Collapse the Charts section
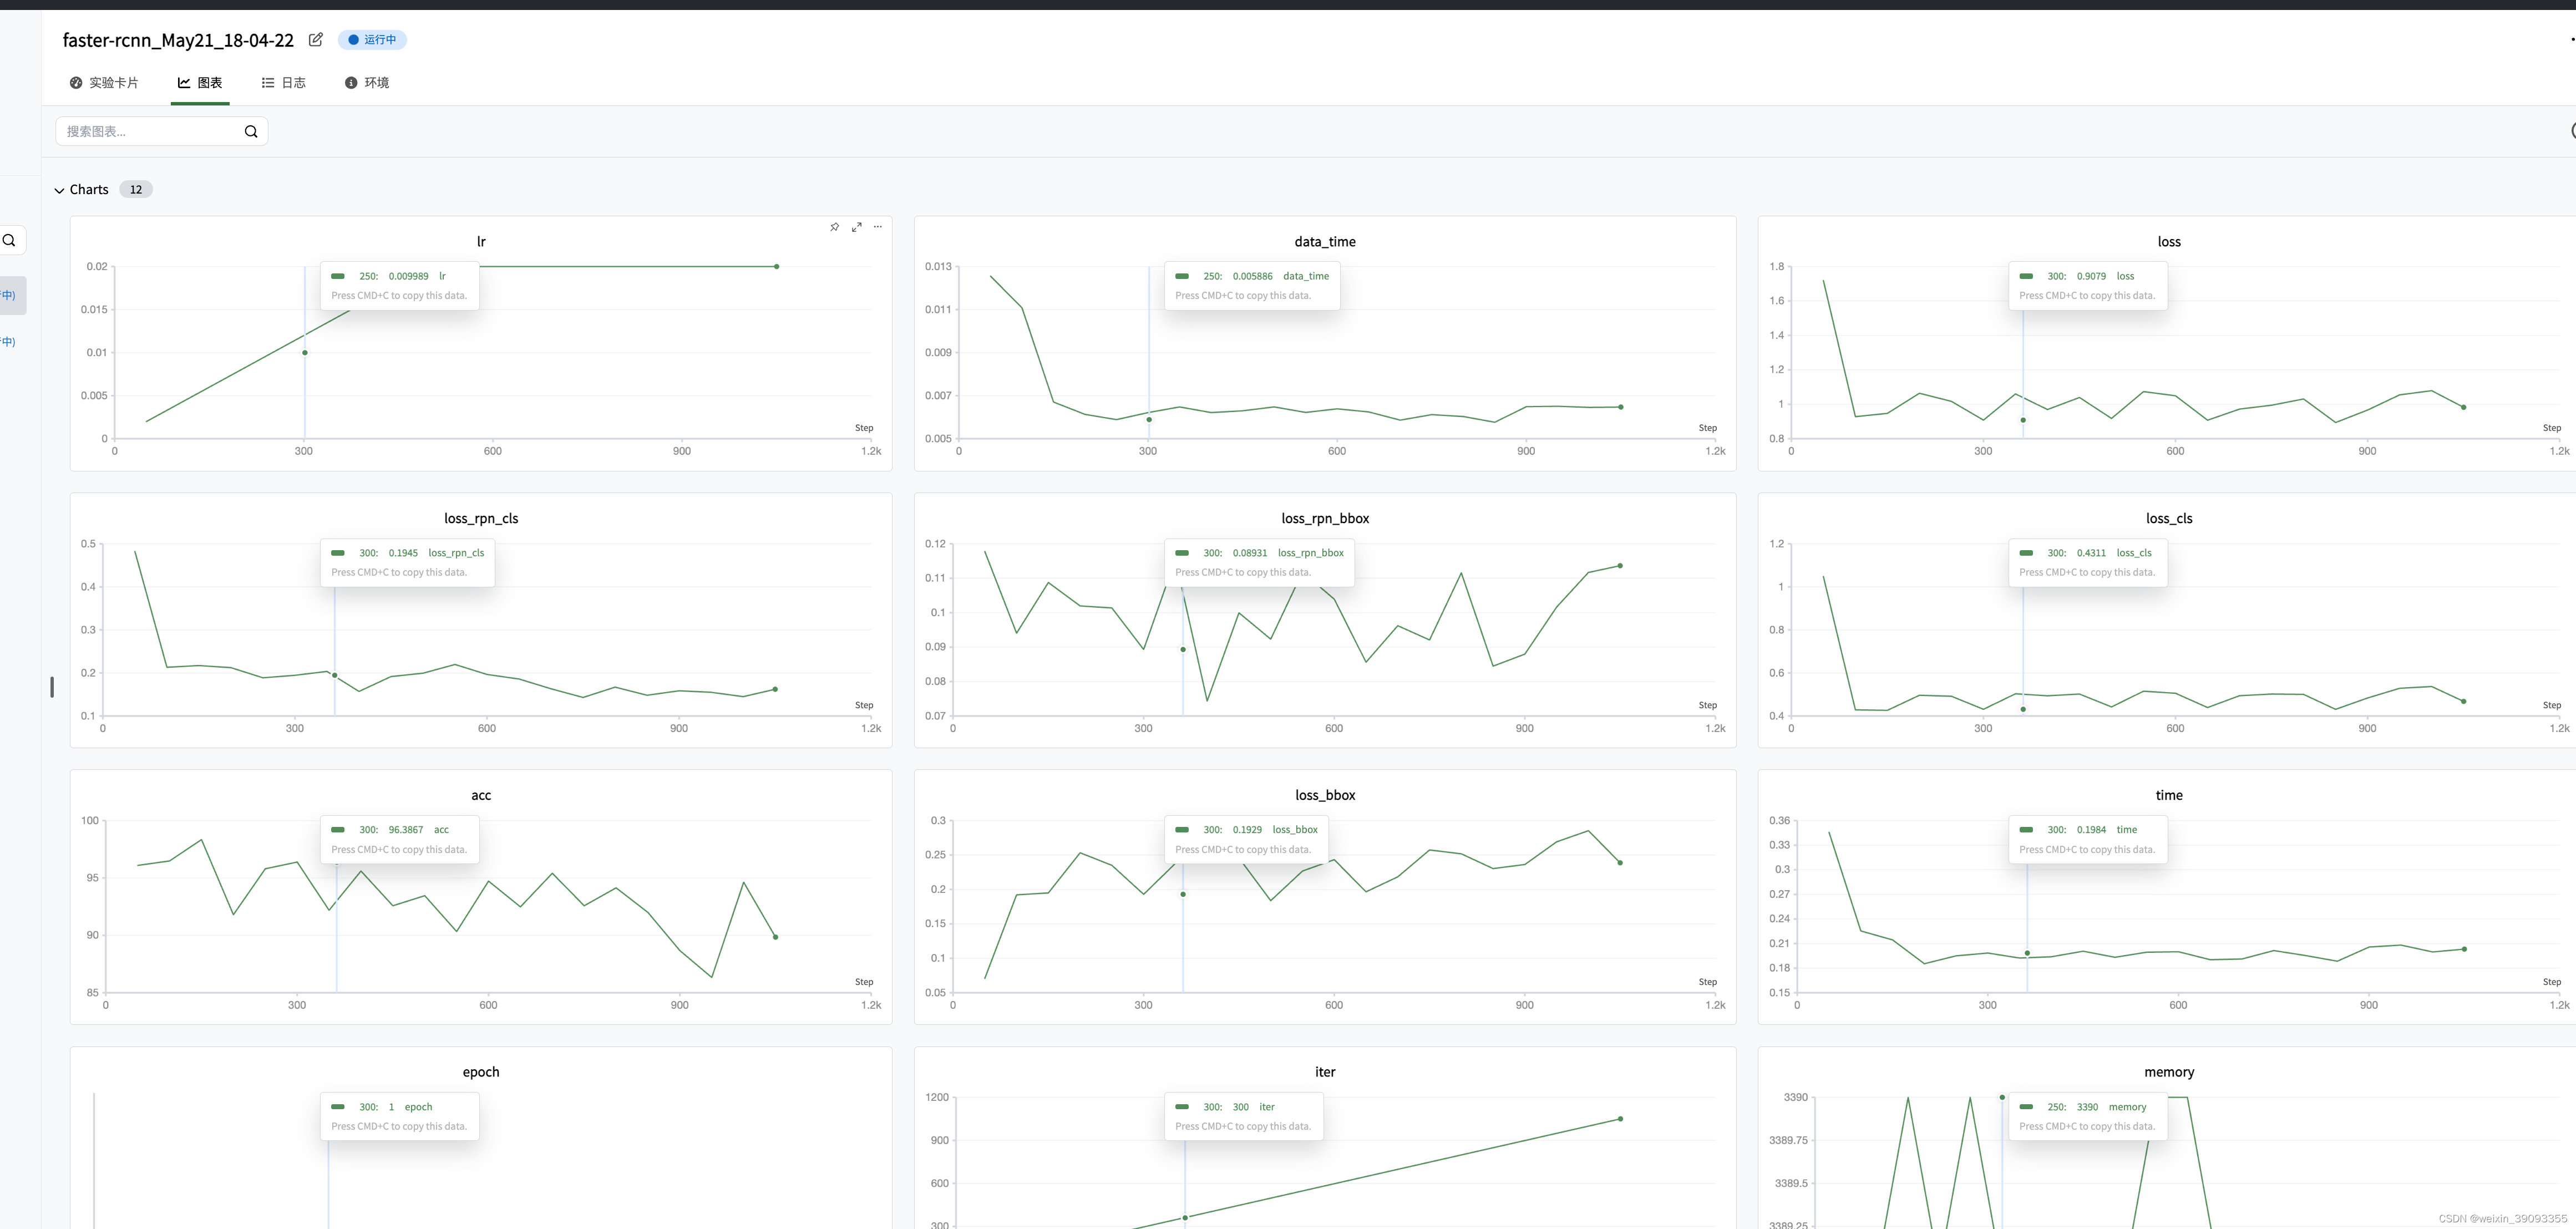The width and height of the screenshot is (2576, 1229). pos(59,190)
